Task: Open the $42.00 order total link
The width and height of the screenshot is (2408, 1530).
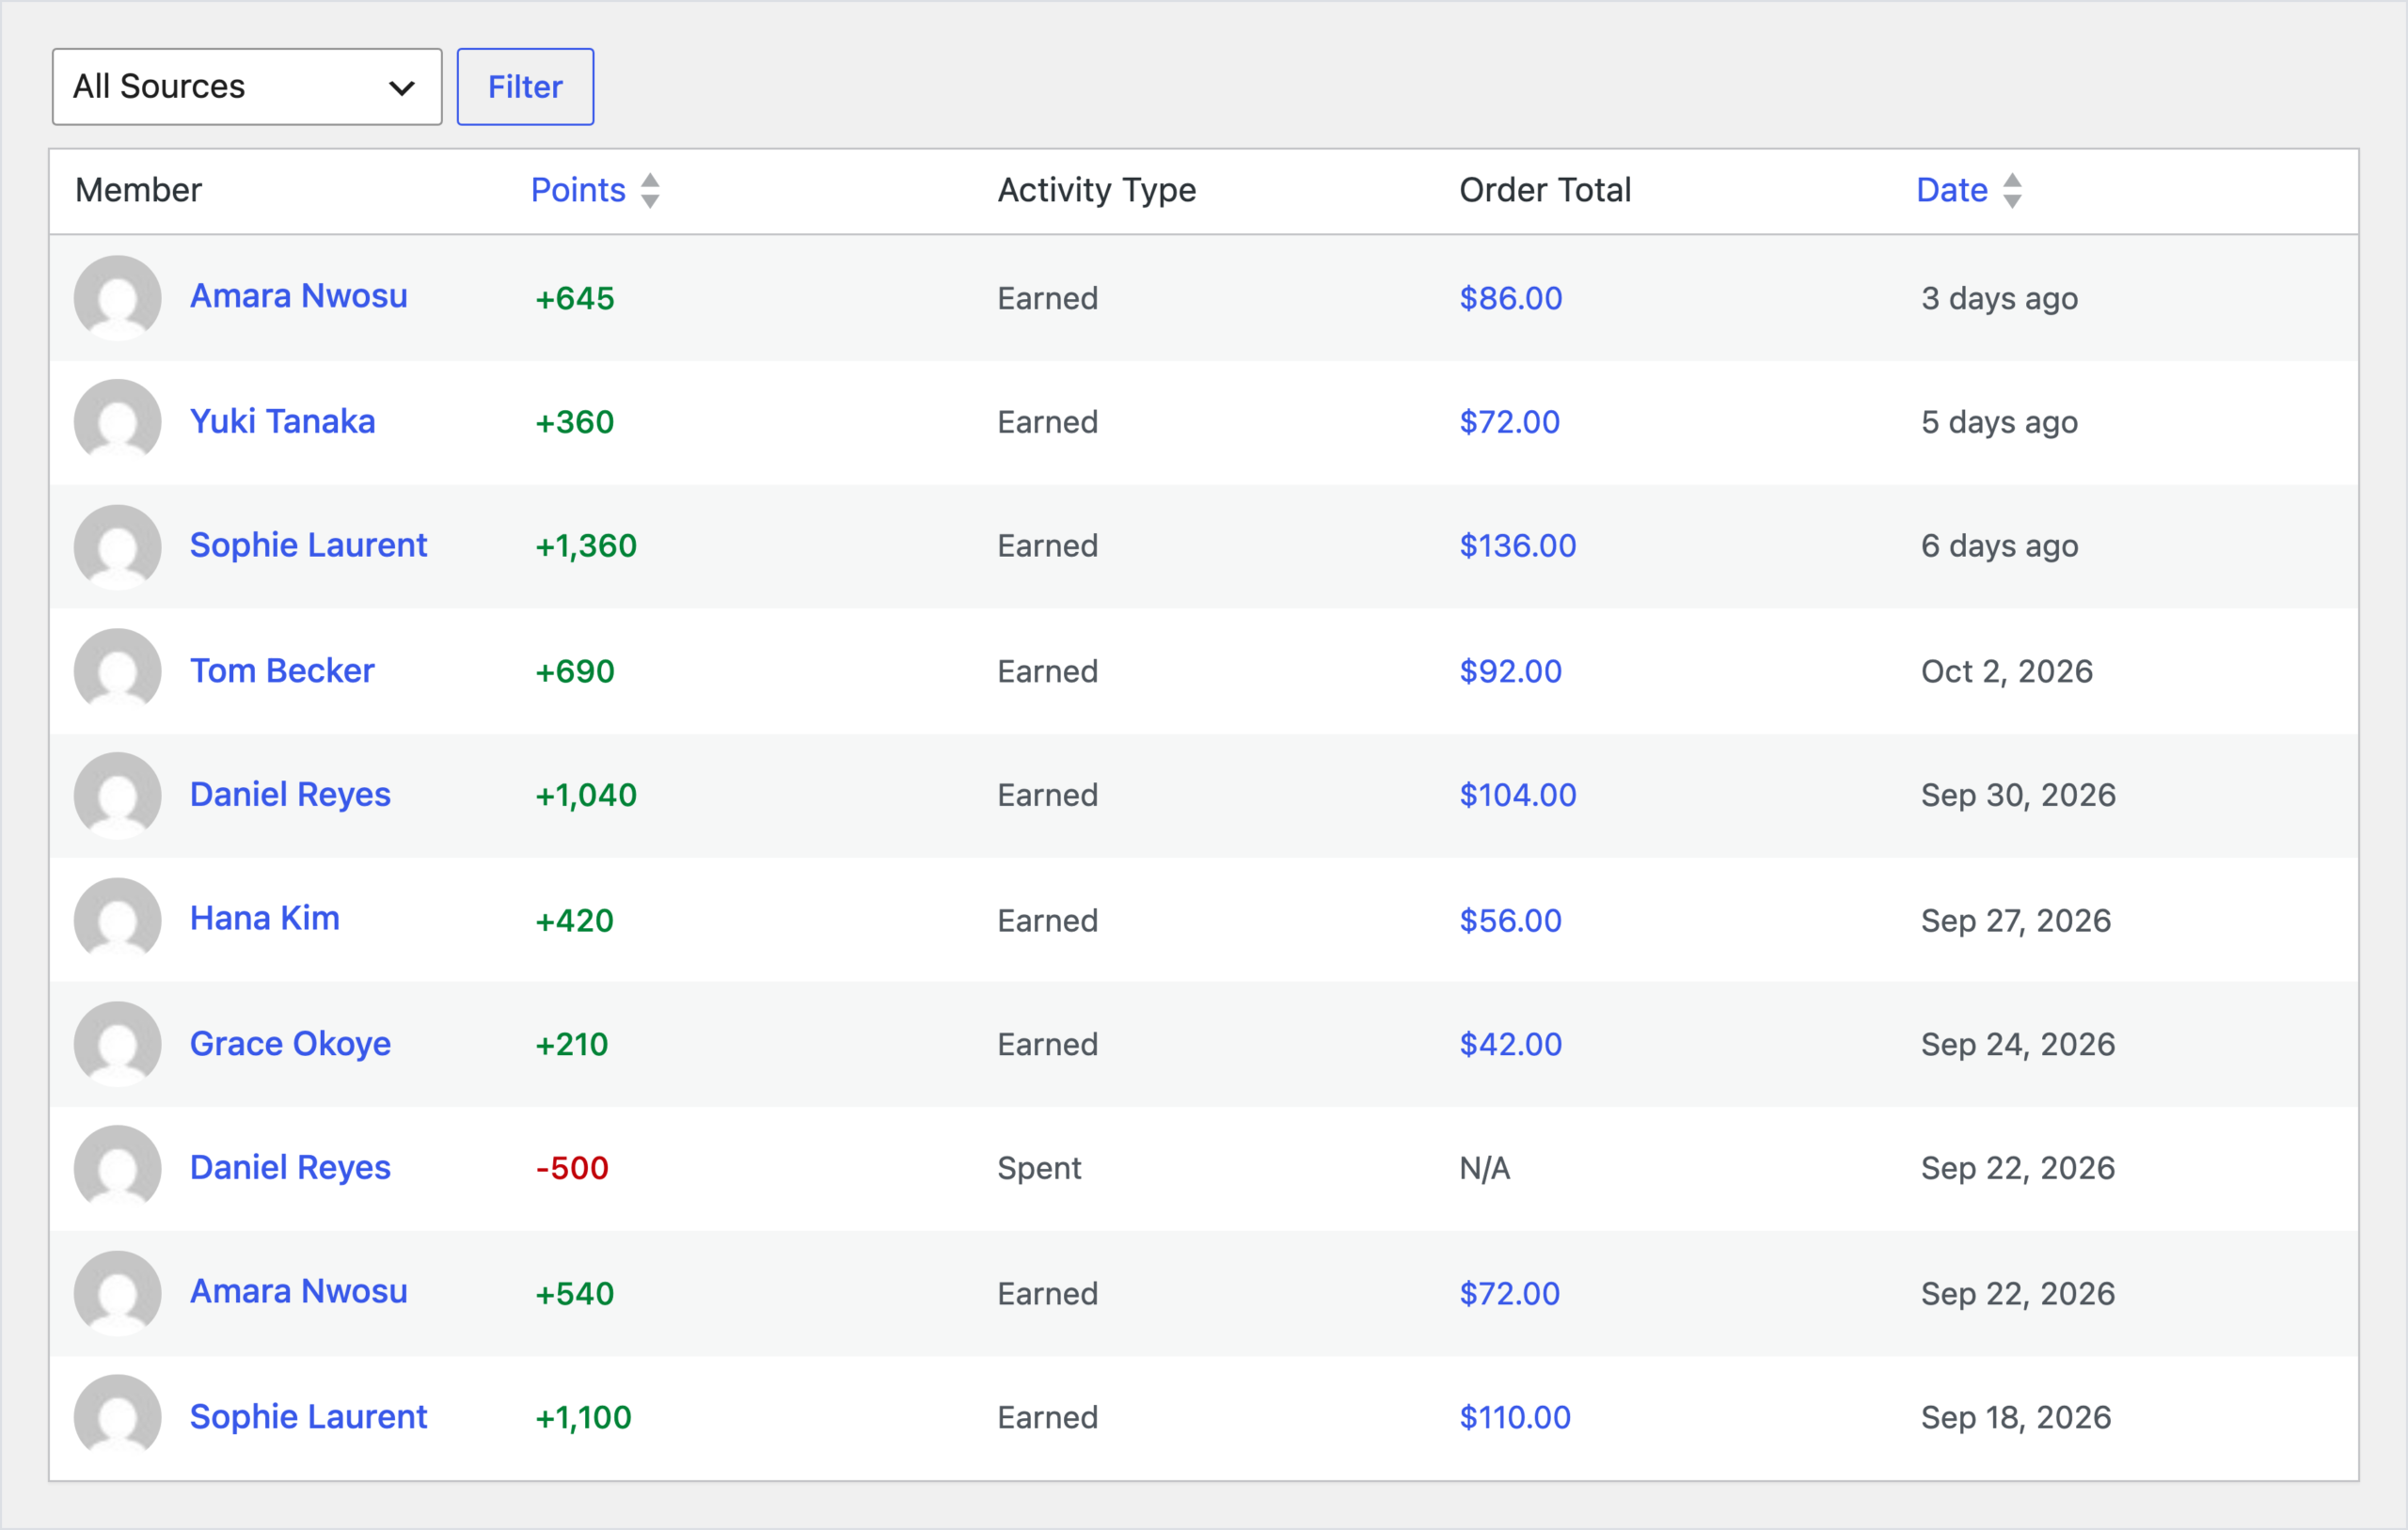Action: tap(1510, 1044)
